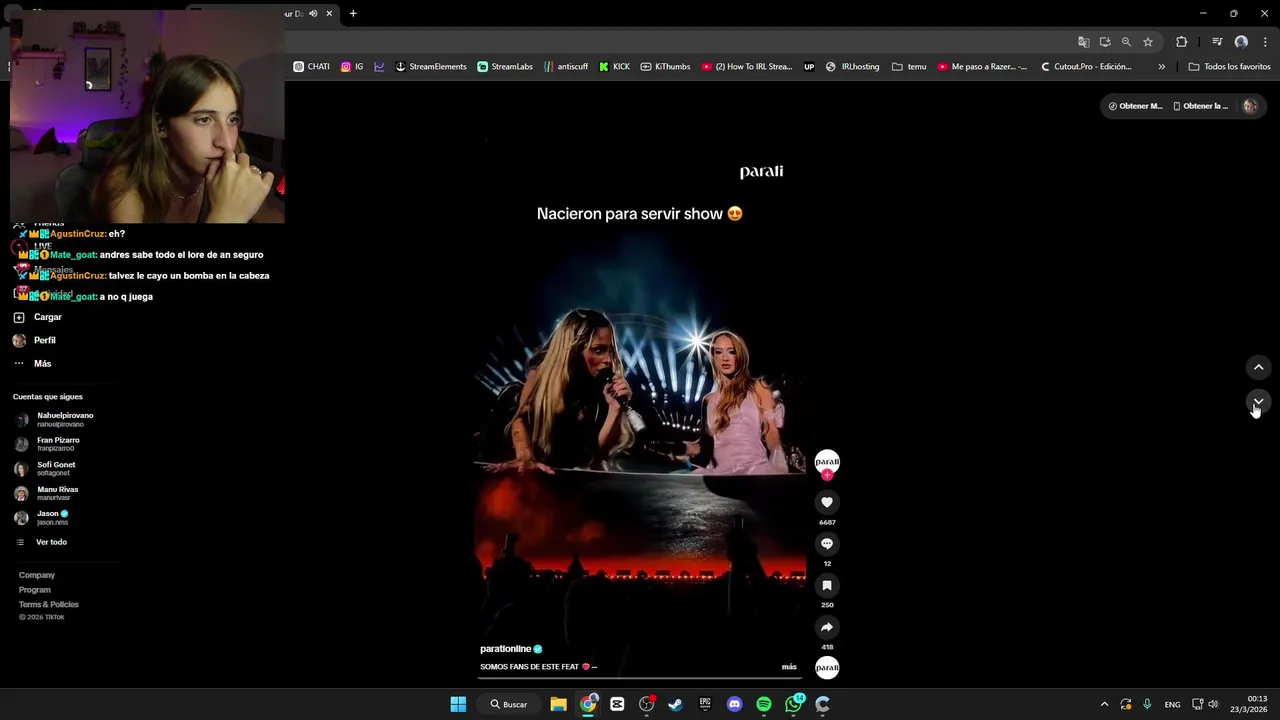Screen dimensions: 1280x720
Task: Expand the temu bookmarks folder
Action: [x=909, y=67]
